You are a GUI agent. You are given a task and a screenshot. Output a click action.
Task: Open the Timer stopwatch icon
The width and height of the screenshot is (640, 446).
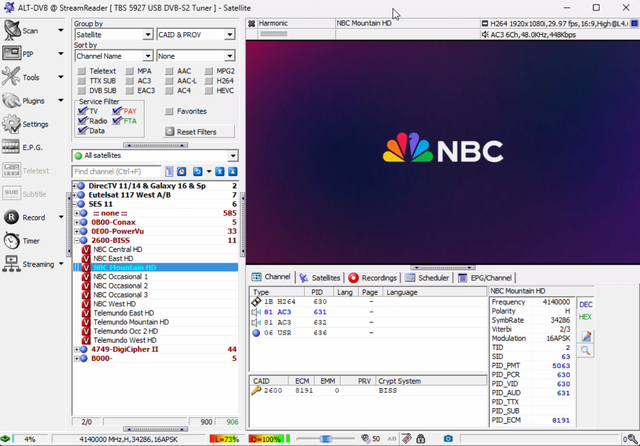[11, 240]
